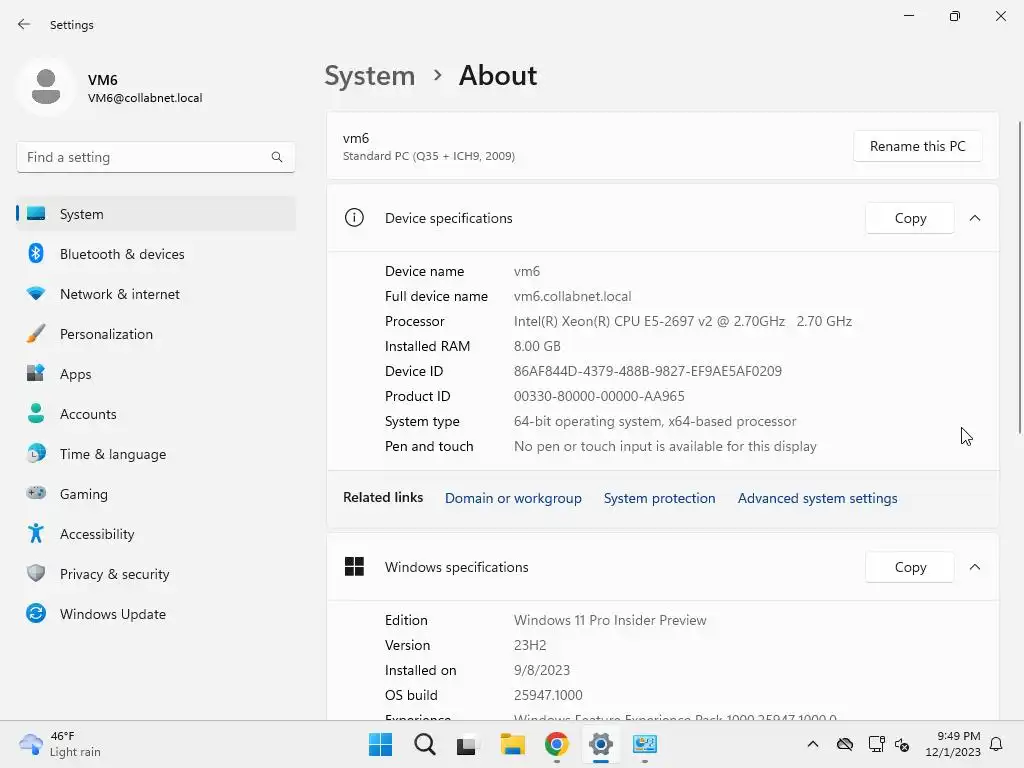
Task: Click the Pen and touch value text
Action: click(x=665, y=447)
